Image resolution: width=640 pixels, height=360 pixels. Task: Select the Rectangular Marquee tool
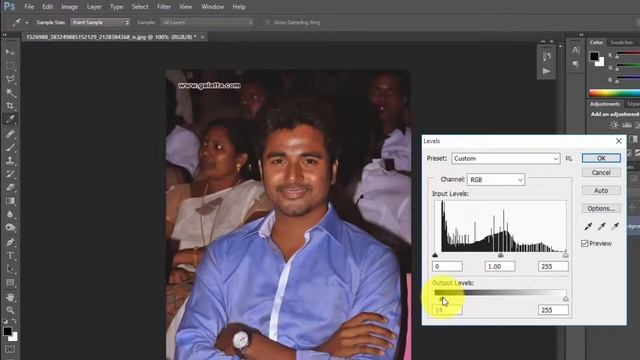coord(10,66)
